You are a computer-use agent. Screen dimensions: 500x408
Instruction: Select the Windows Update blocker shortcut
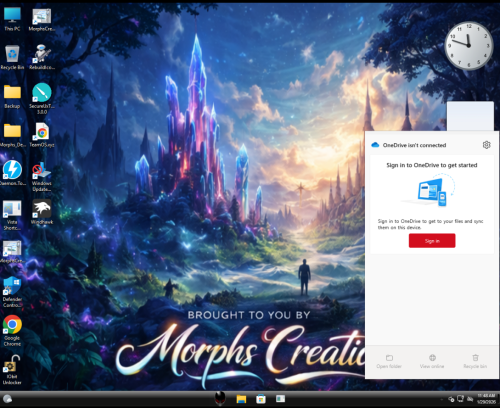42,177
